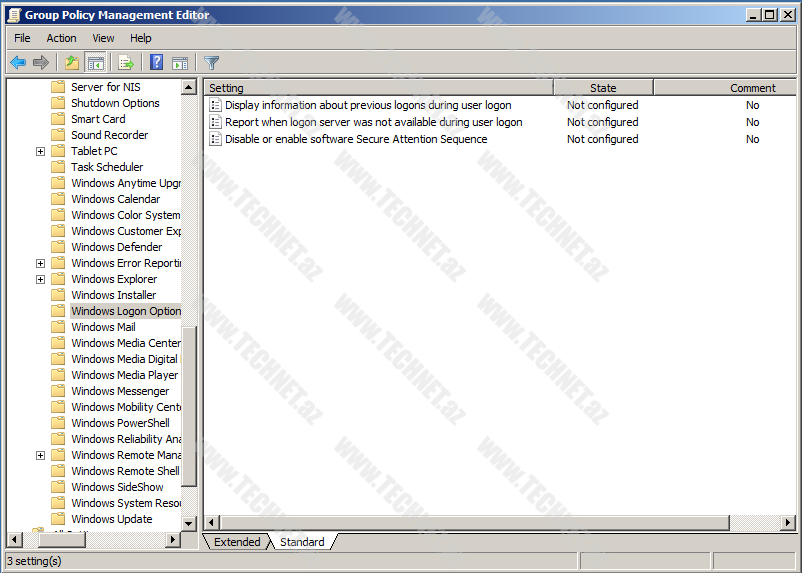Click the Filter funnel toolbar icon

tap(212, 63)
